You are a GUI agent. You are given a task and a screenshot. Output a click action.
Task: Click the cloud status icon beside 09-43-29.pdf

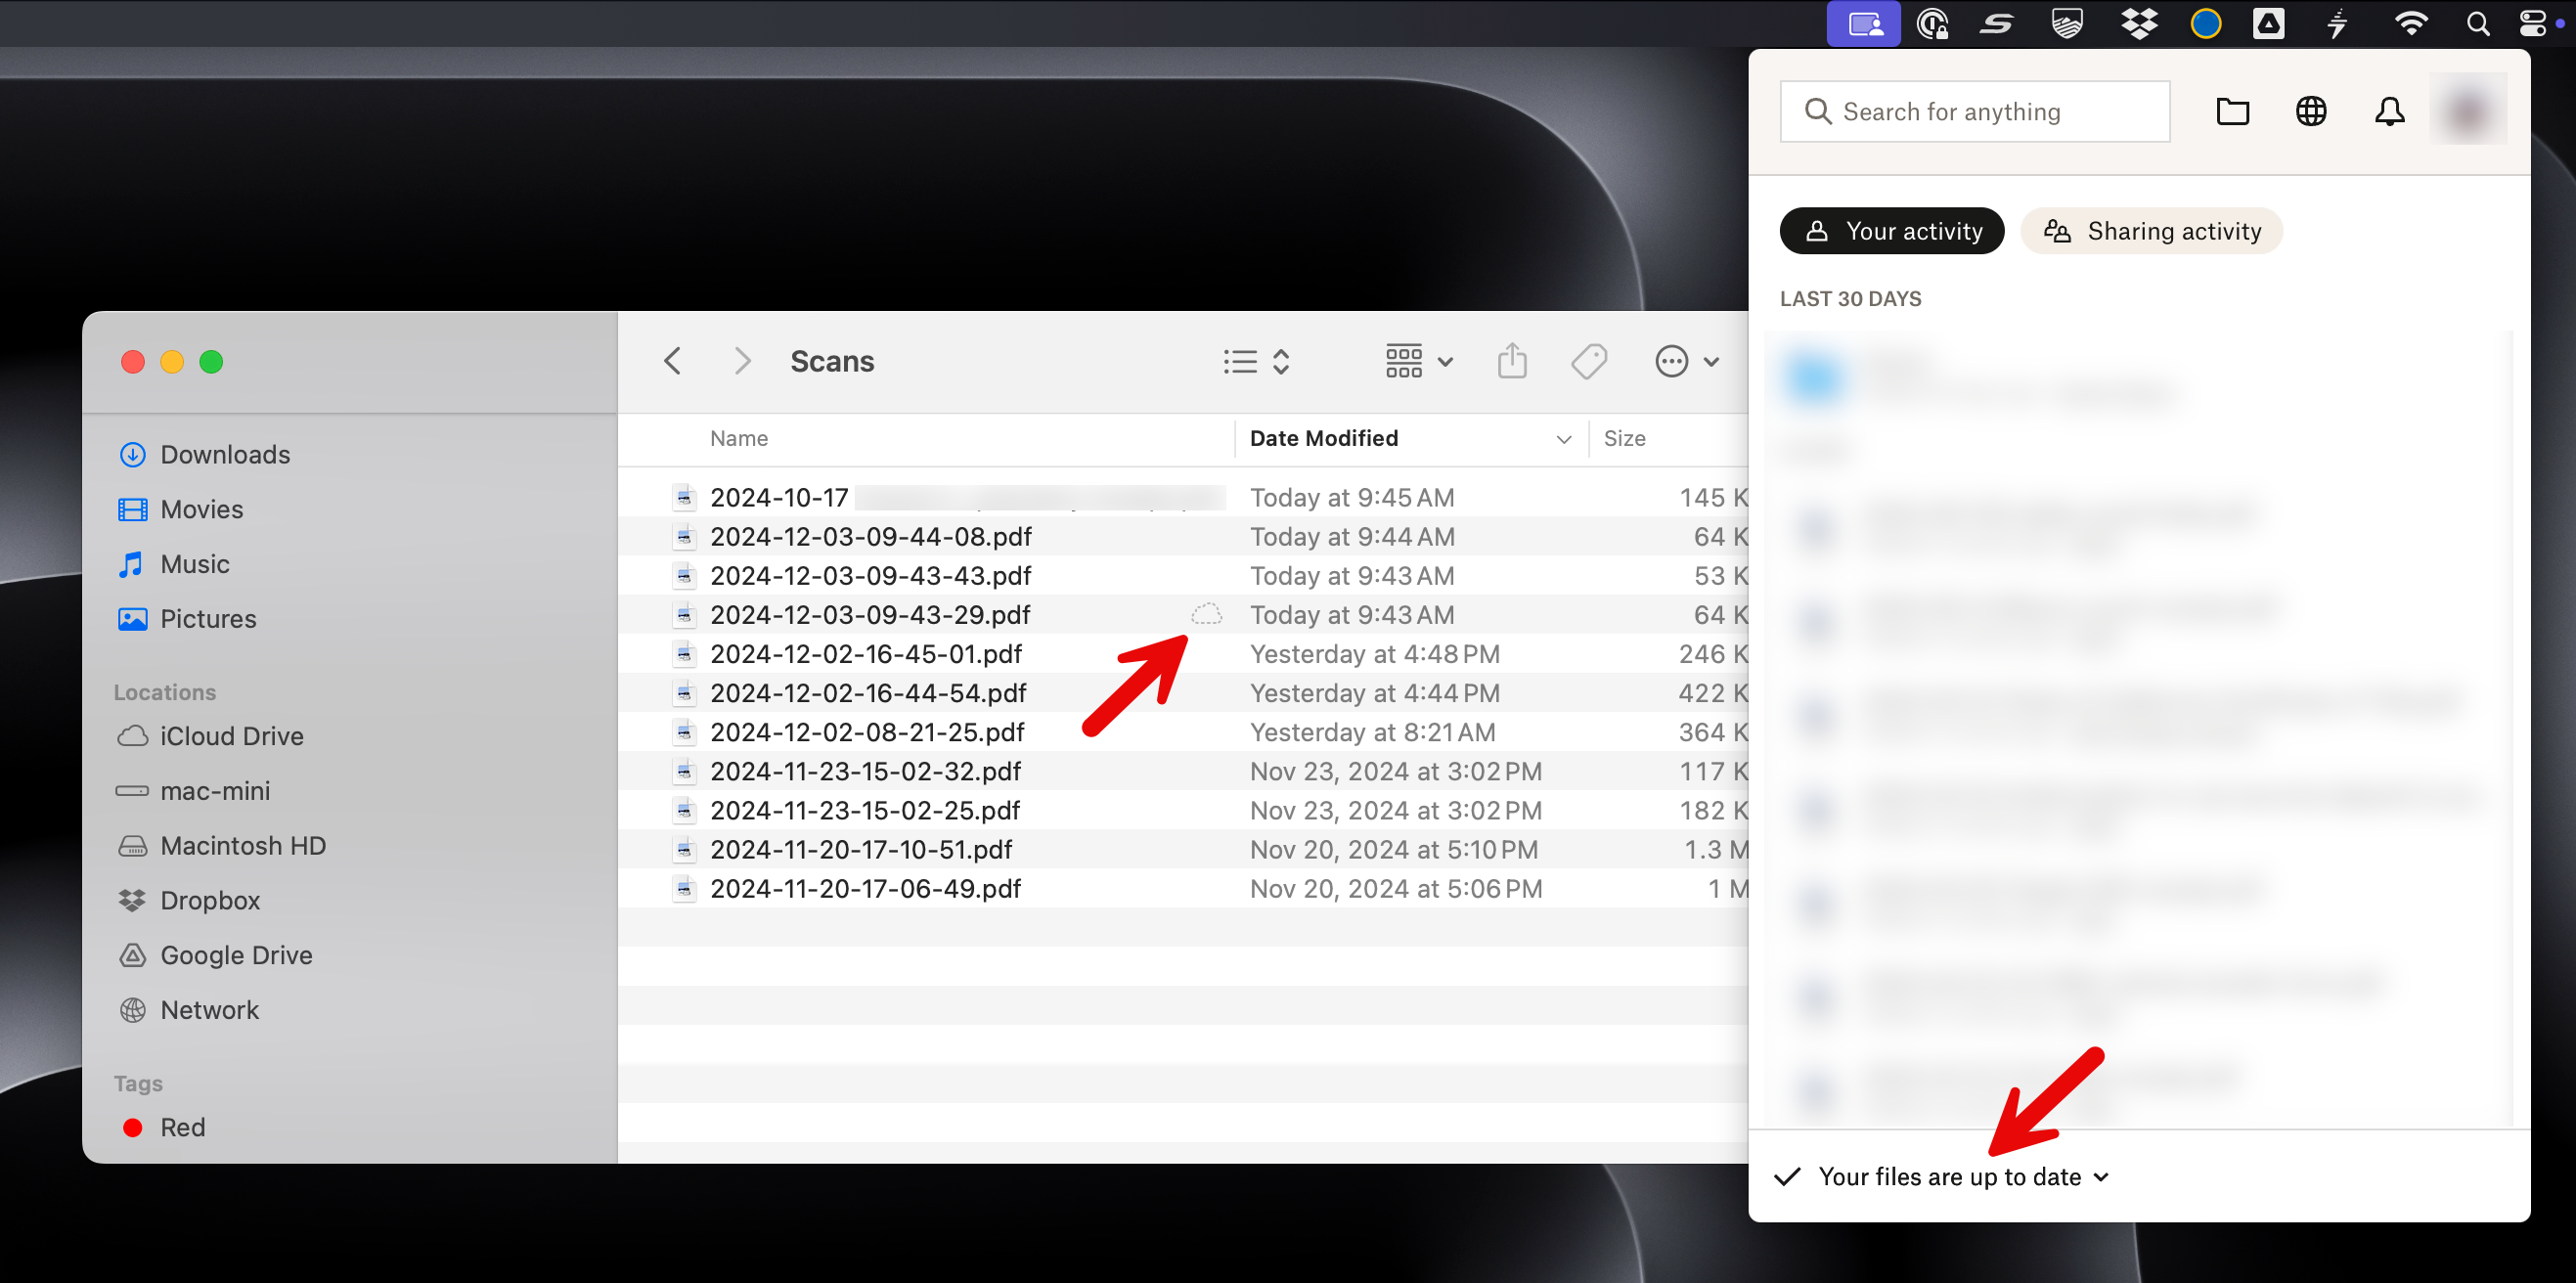1206,614
